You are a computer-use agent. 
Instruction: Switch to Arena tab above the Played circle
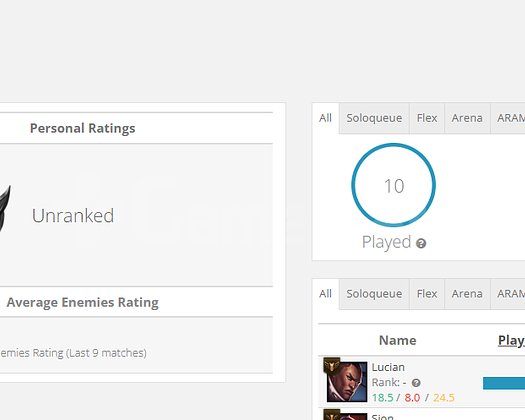tap(467, 118)
